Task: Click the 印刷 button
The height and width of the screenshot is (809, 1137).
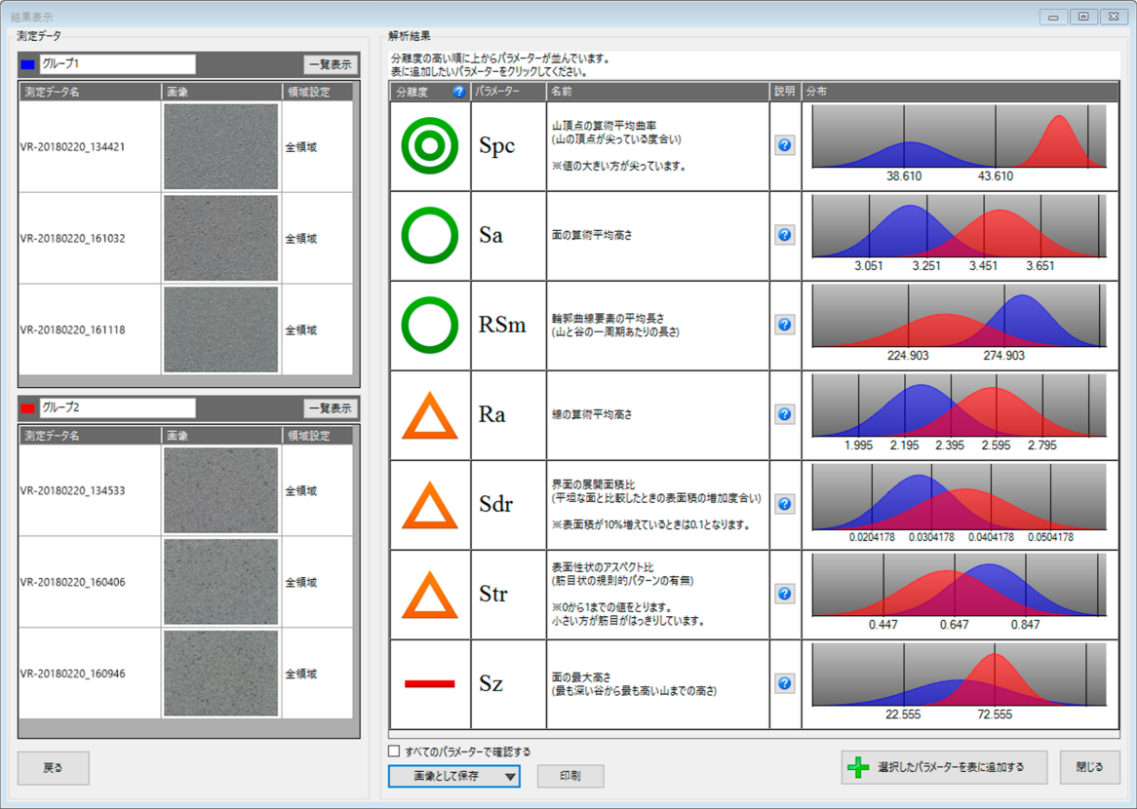Action: pyautogui.click(x=570, y=775)
